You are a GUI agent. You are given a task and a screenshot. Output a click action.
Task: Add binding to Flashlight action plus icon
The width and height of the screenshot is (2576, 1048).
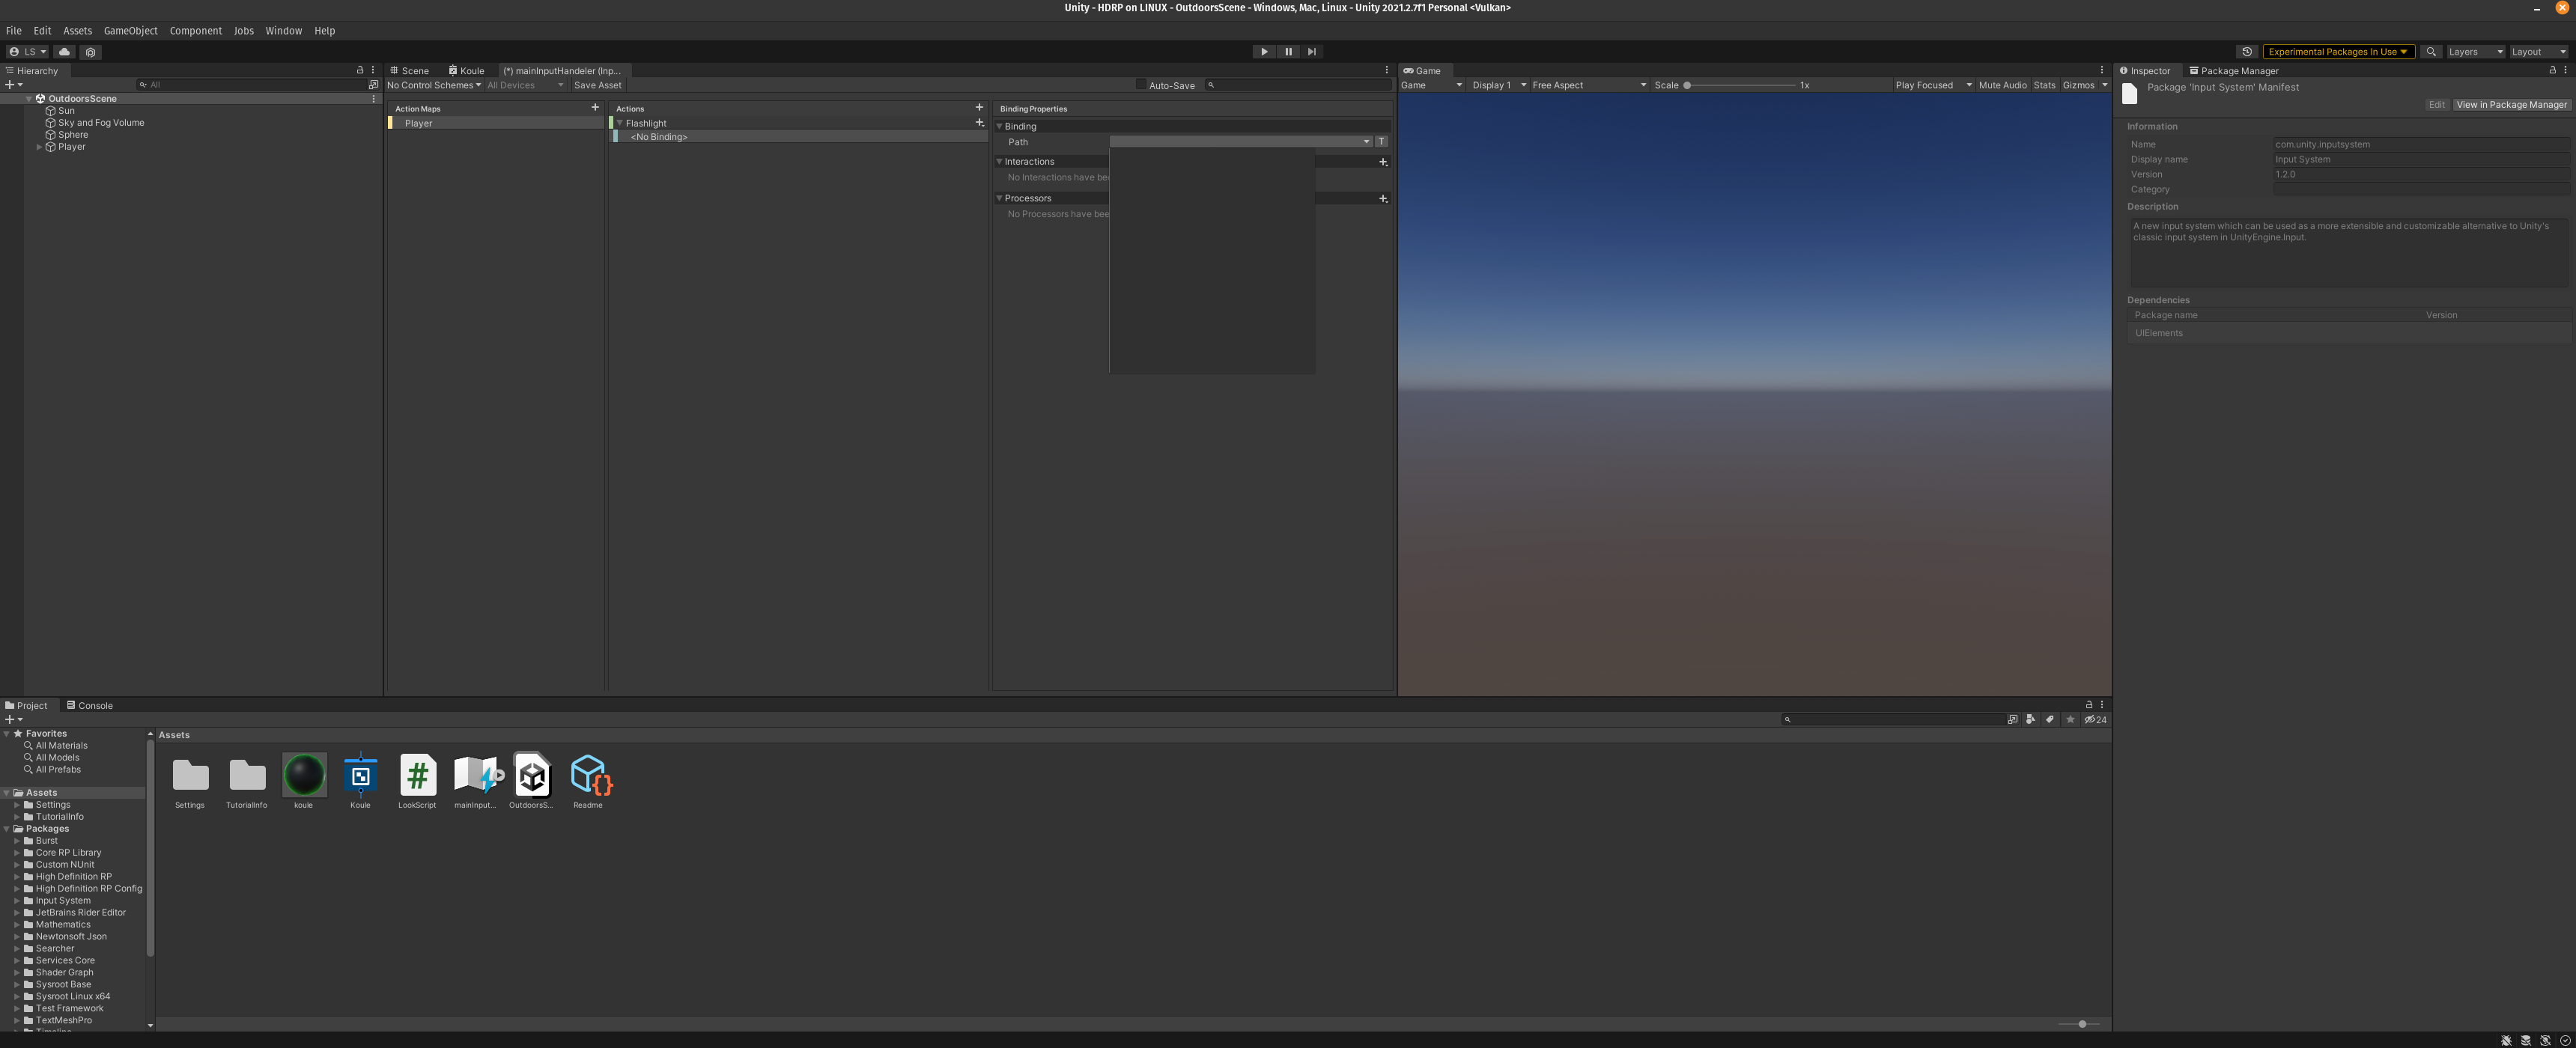(979, 123)
